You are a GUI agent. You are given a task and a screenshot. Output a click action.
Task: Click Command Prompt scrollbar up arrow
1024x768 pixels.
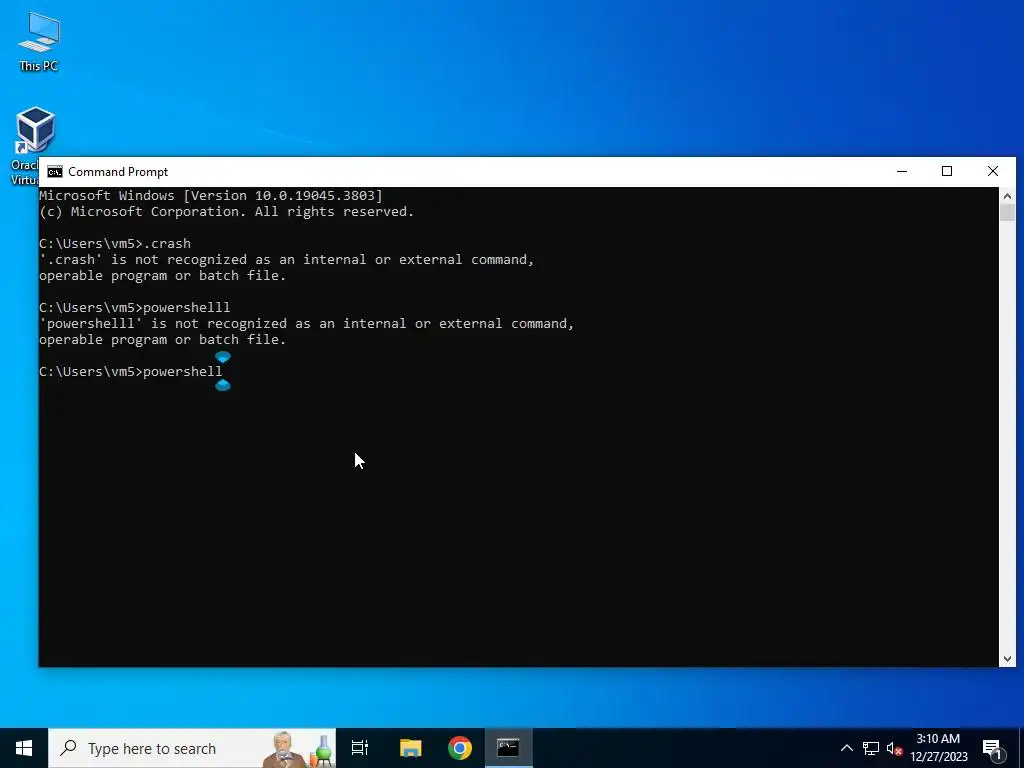coord(1007,196)
